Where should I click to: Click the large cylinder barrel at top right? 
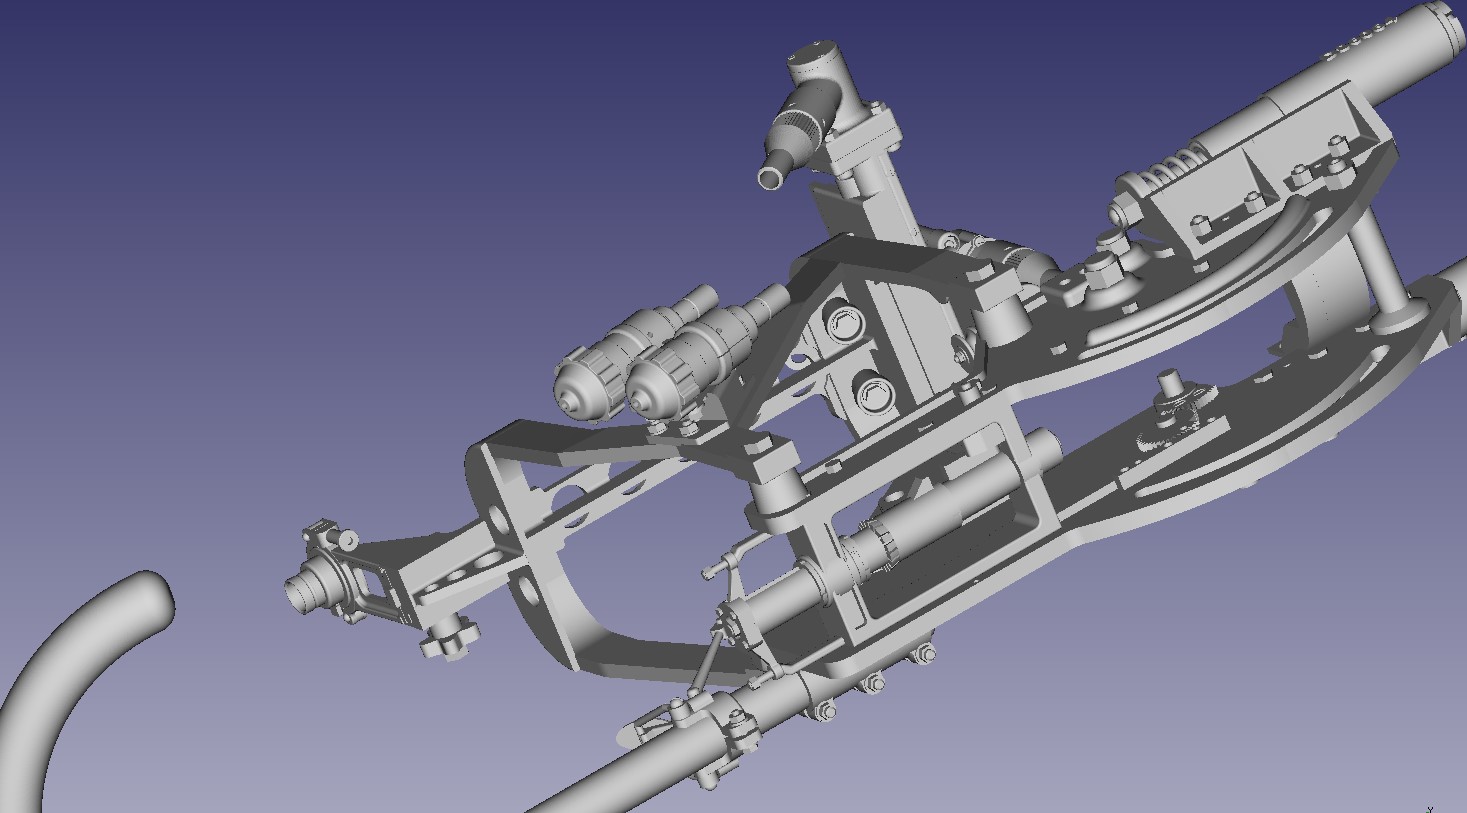(x=1400, y=62)
